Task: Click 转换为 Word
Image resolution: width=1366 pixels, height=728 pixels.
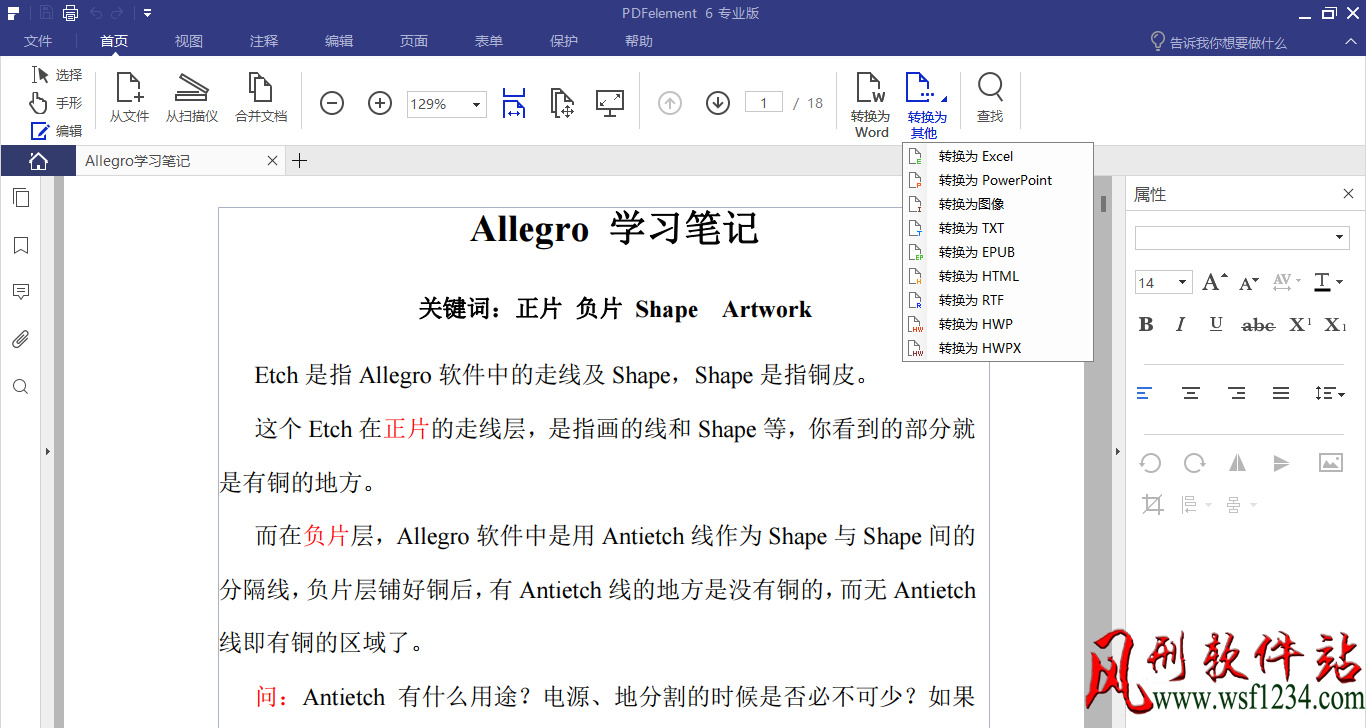Action: coord(871,104)
